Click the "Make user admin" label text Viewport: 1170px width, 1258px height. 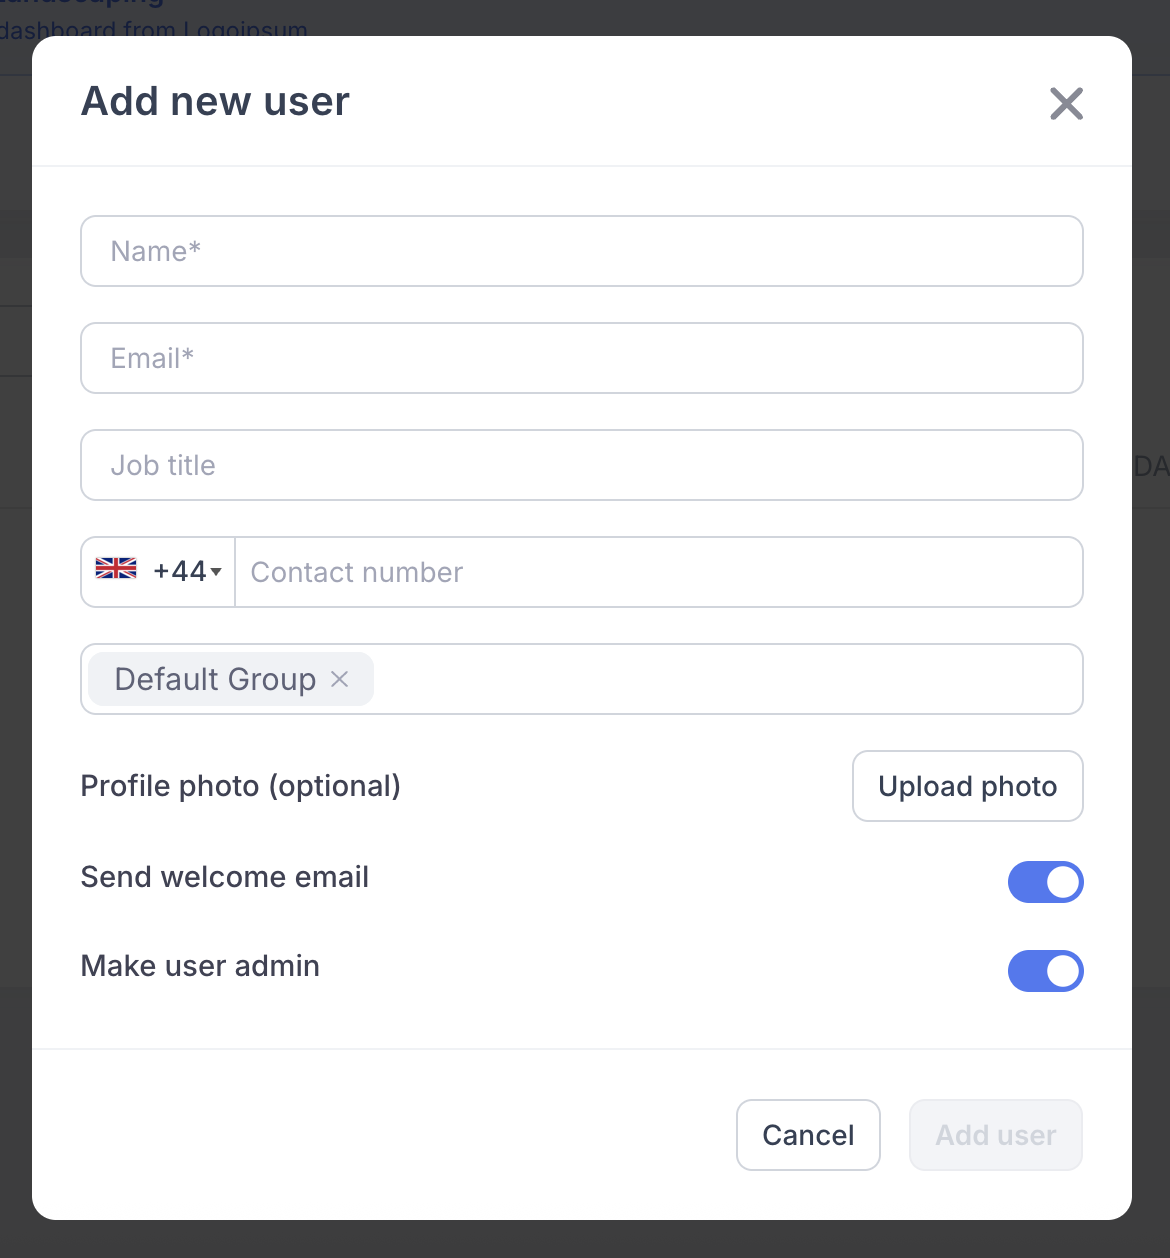tap(200, 966)
